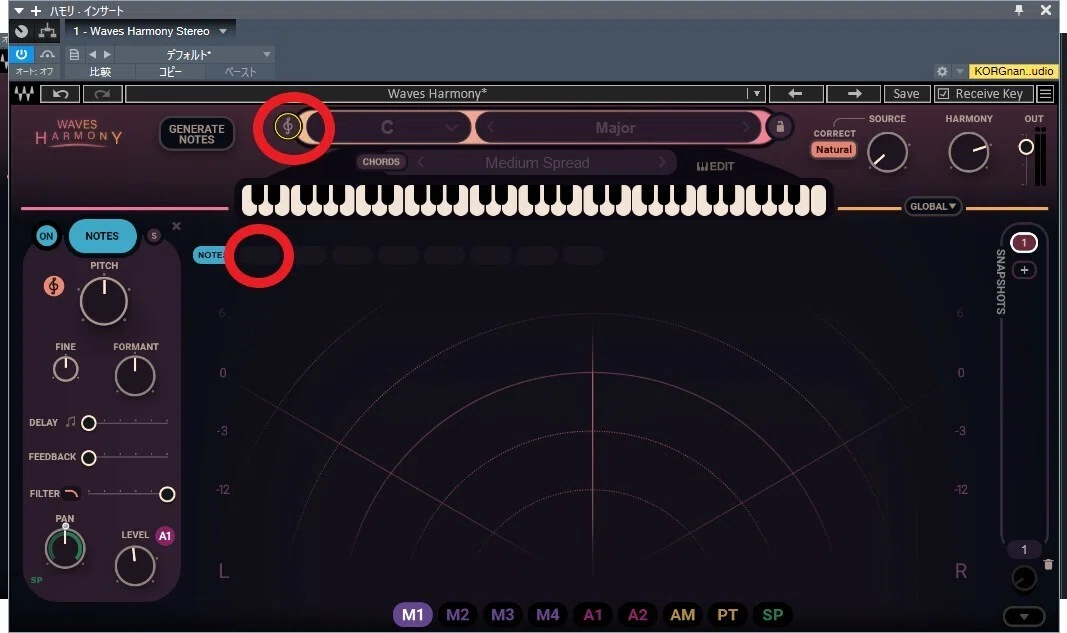Open the hamburger menu beside Receive Key
Viewport: 1067px width, 633px height.
coord(1045,94)
